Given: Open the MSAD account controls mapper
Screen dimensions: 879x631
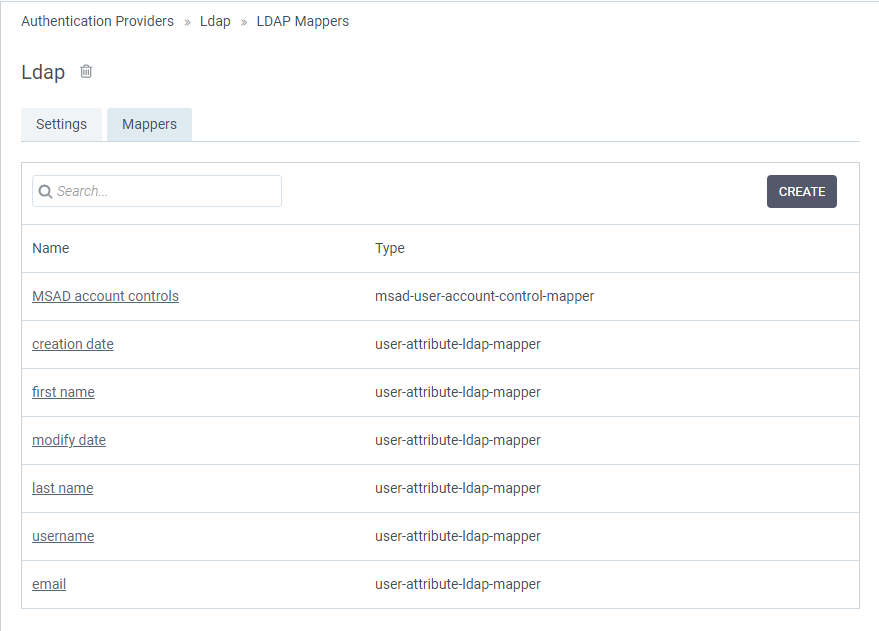Looking at the screenshot, I should click(105, 296).
